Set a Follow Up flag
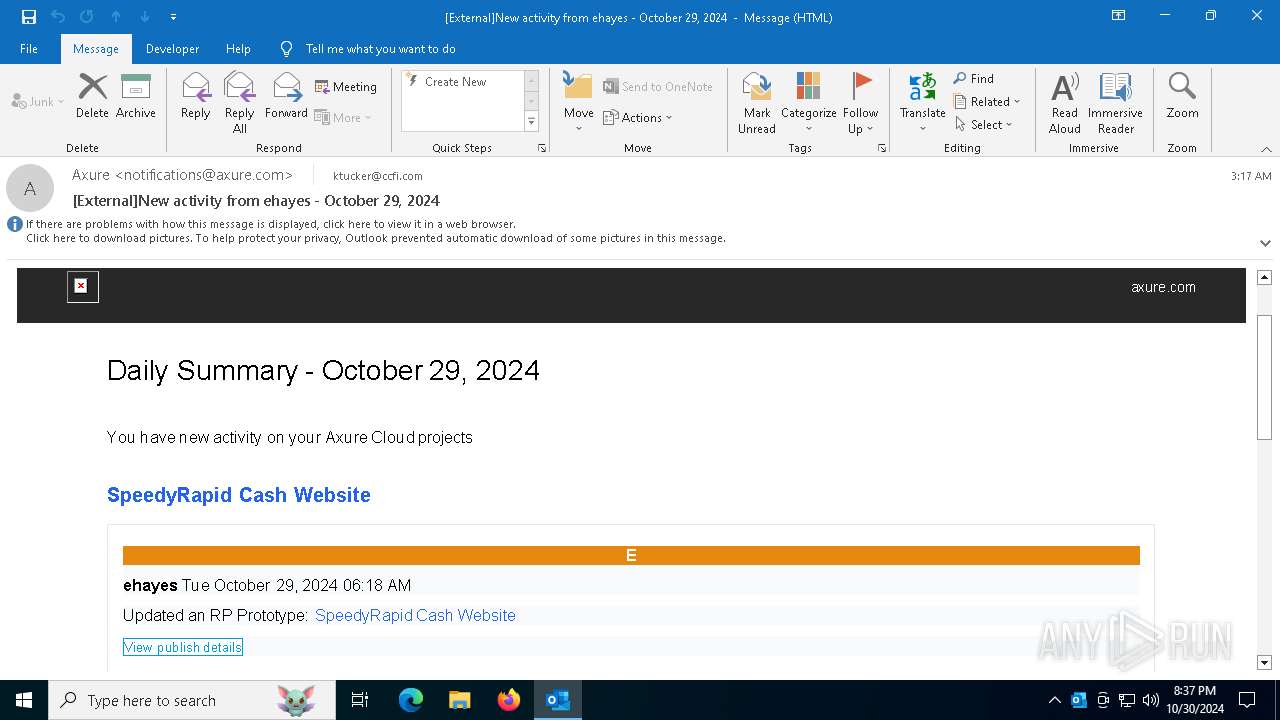The image size is (1280, 720). 860,102
